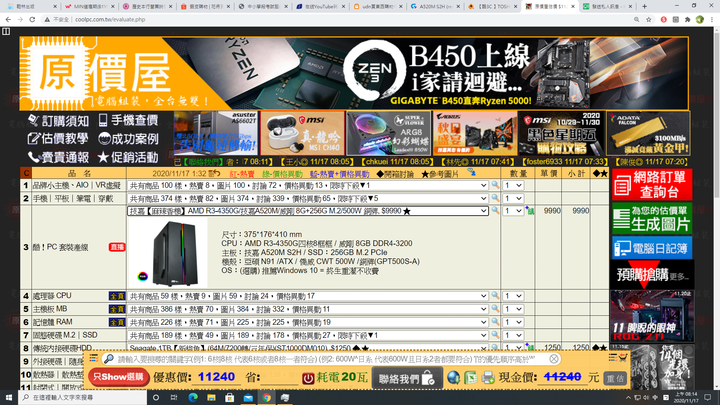720x405 pixels.
Task: Click the 全頁 badge on 處理器 CPU row
Action: (x=117, y=296)
